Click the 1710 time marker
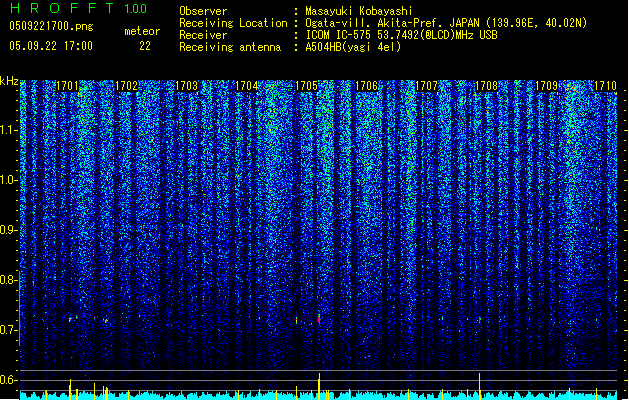 (605, 86)
